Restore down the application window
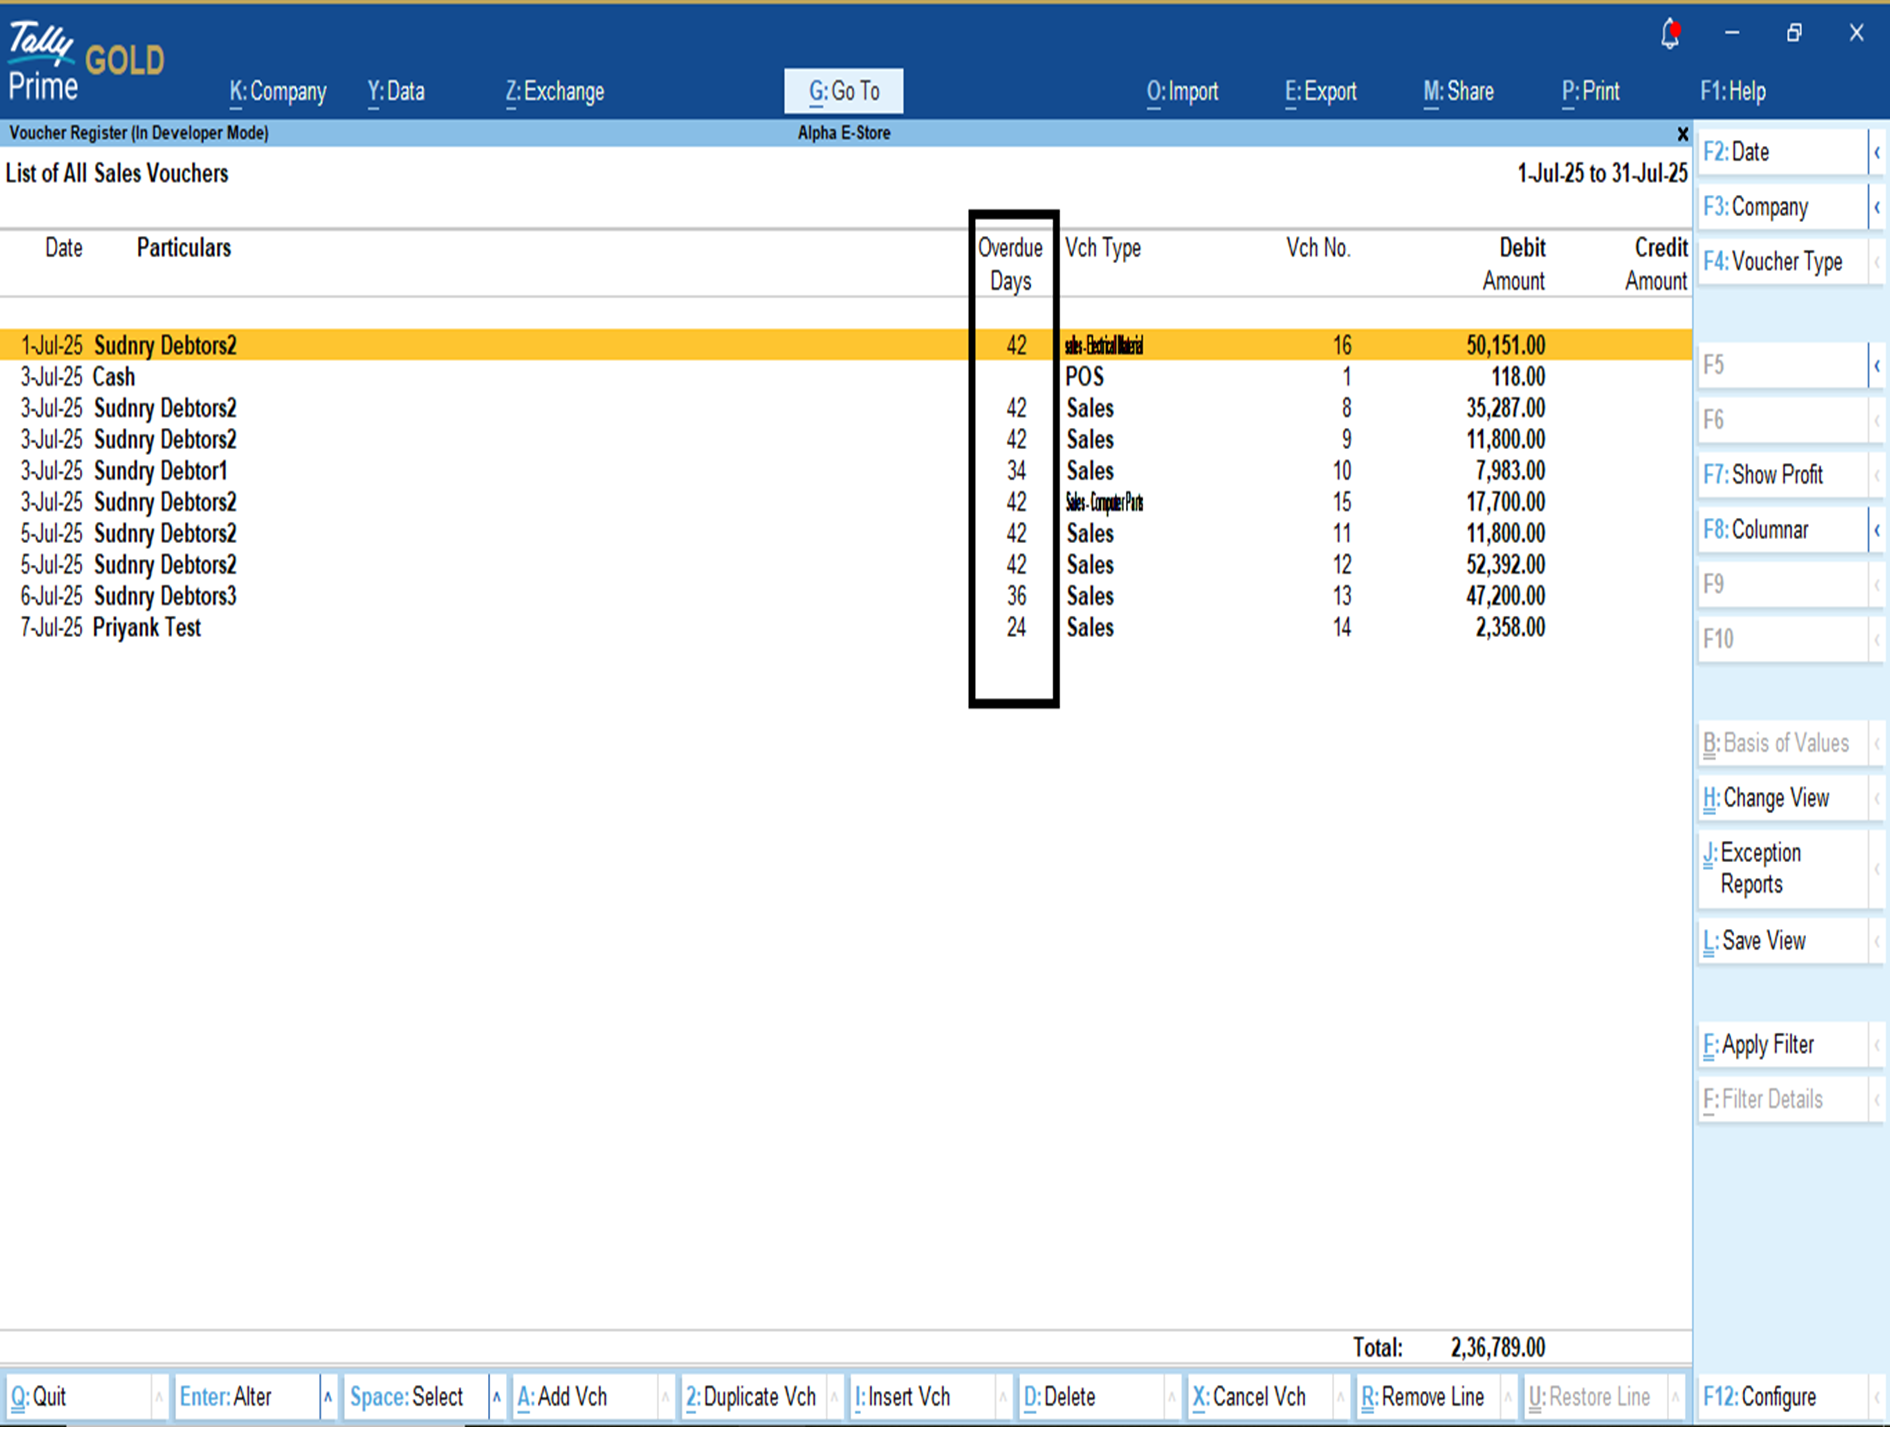Image resolution: width=1890 pixels, height=1436 pixels. pos(1794,34)
